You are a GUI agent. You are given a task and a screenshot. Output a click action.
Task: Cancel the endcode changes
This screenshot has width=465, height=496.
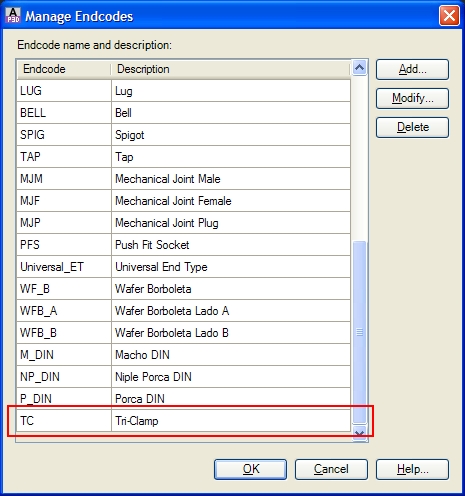point(331,469)
